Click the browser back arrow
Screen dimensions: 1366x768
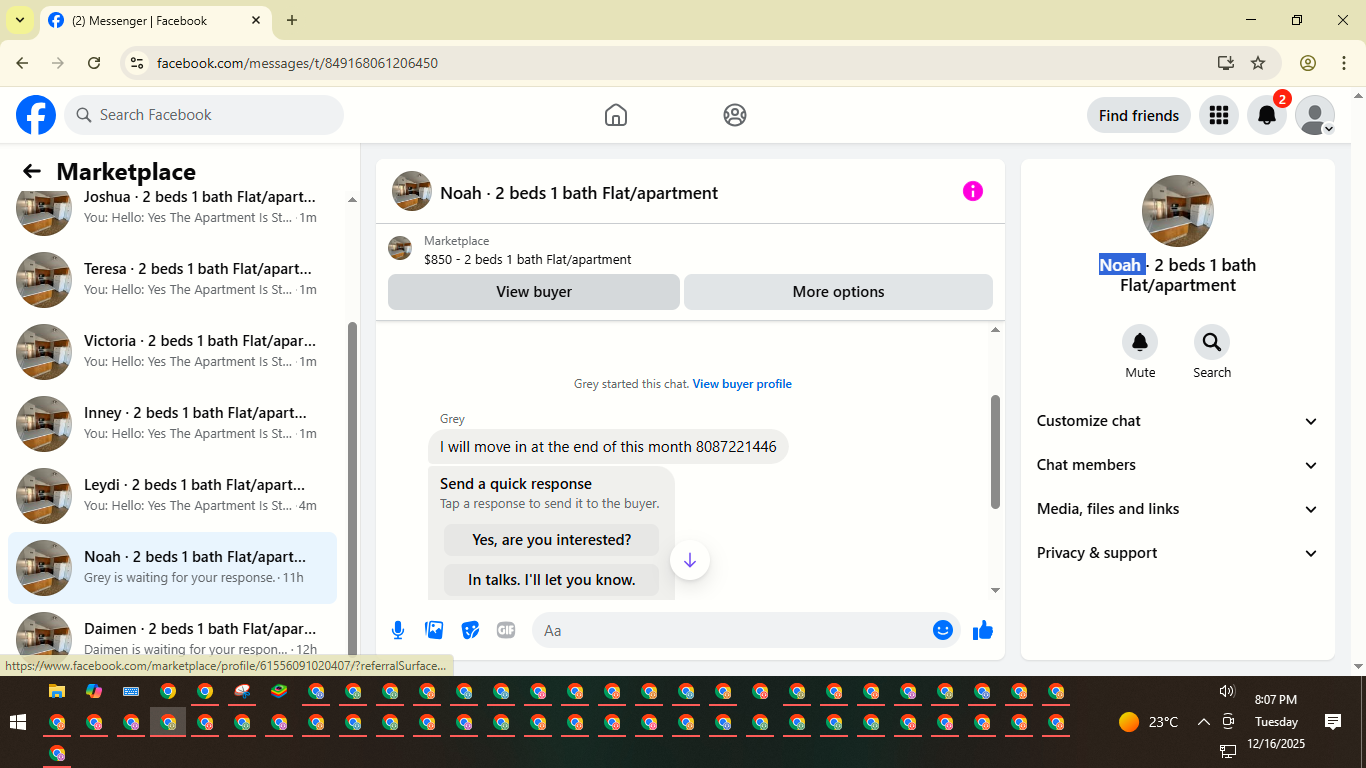[22, 63]
